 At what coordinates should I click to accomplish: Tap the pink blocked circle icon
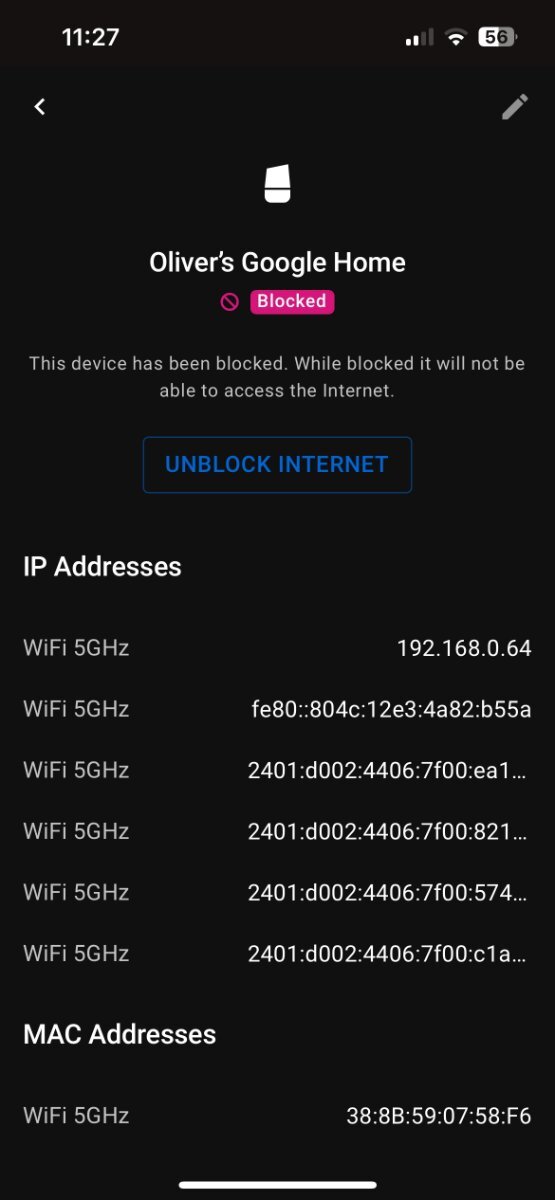[x=230, y=301]
